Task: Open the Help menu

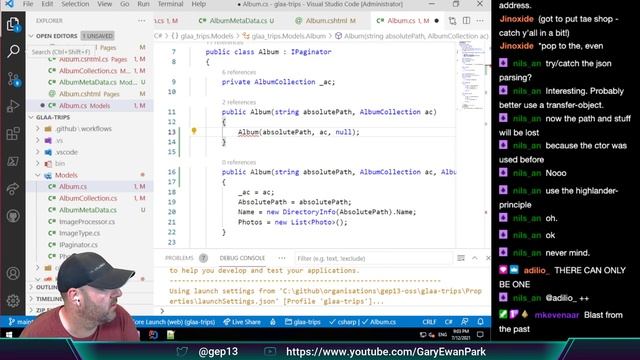Action: click(199, 4)
